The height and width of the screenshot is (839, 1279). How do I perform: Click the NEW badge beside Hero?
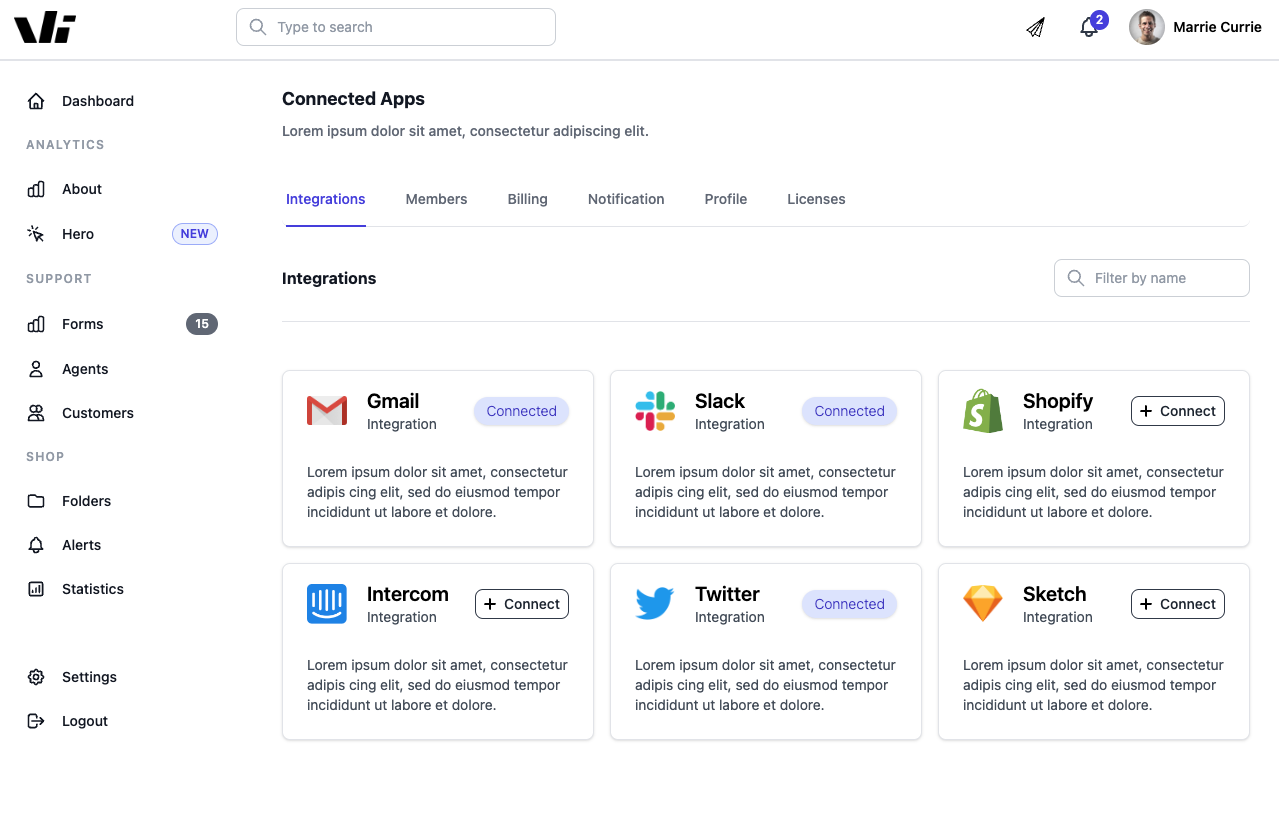(x=195, y=234)
